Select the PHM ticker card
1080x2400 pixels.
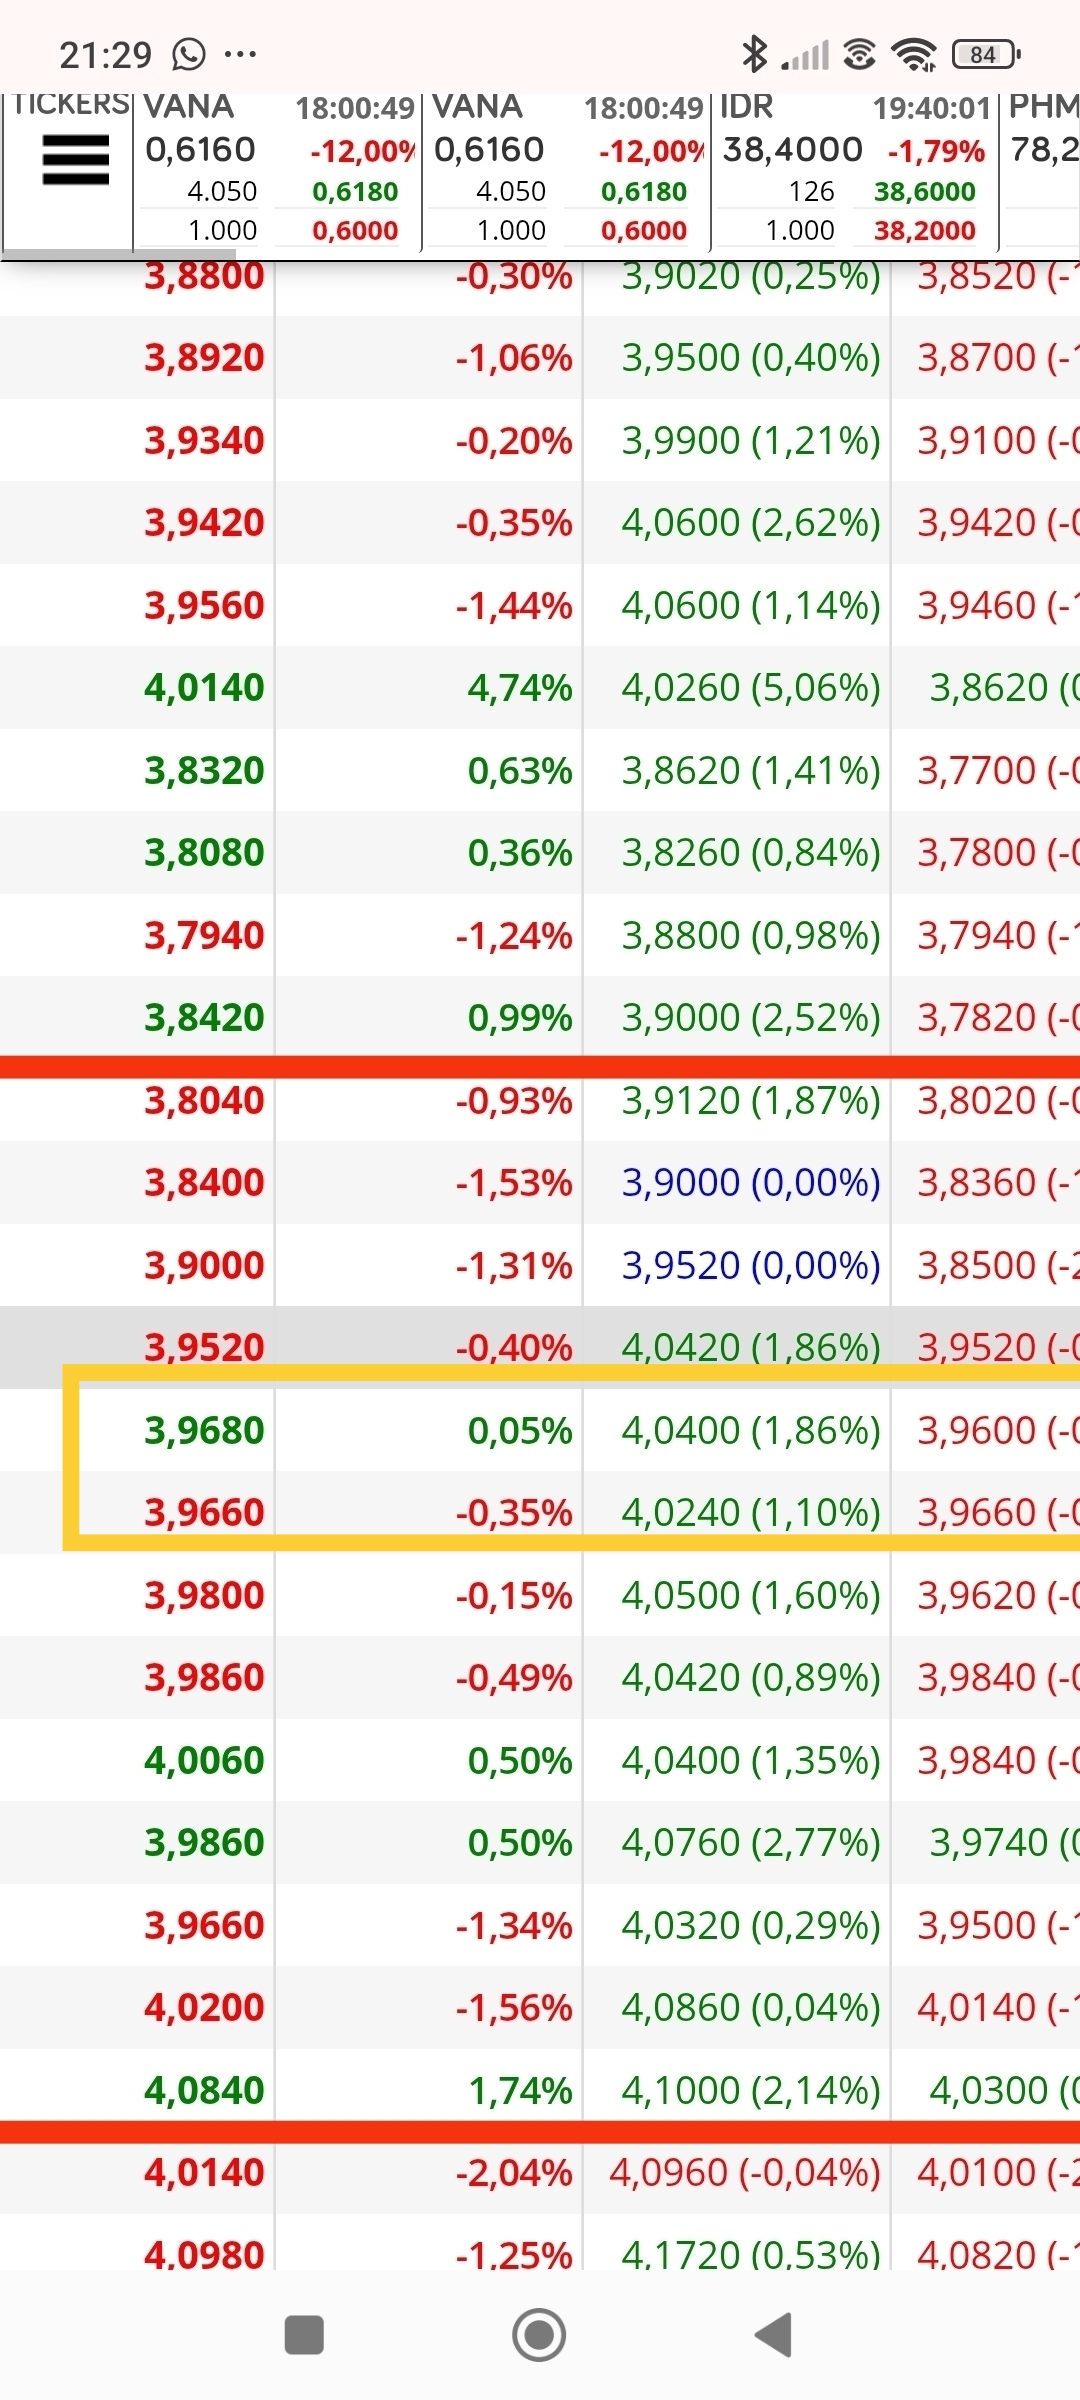click(x=1040, y=170)
